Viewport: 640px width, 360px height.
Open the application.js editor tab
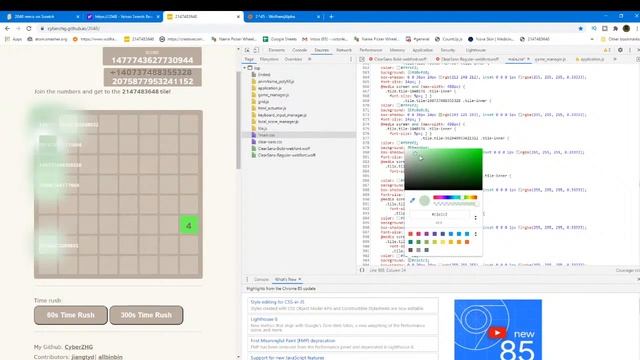point(589,59)
